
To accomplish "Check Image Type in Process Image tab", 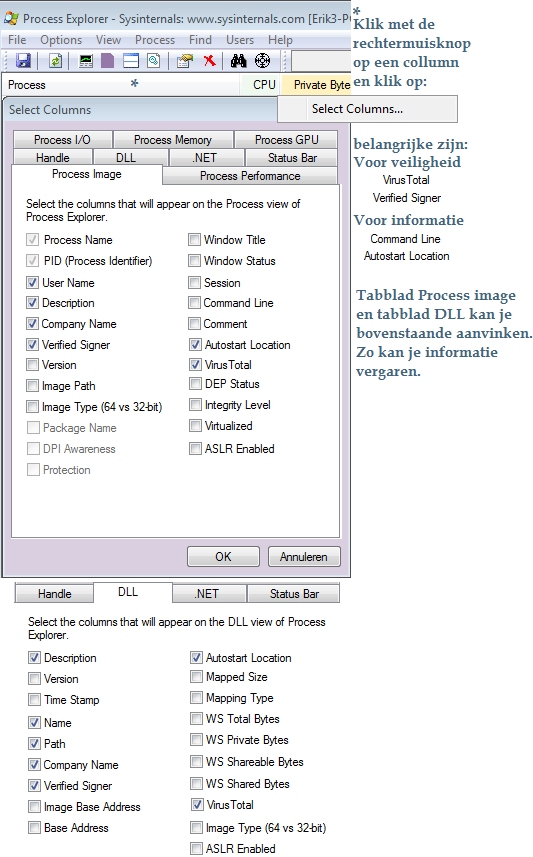I will (33, 407).
